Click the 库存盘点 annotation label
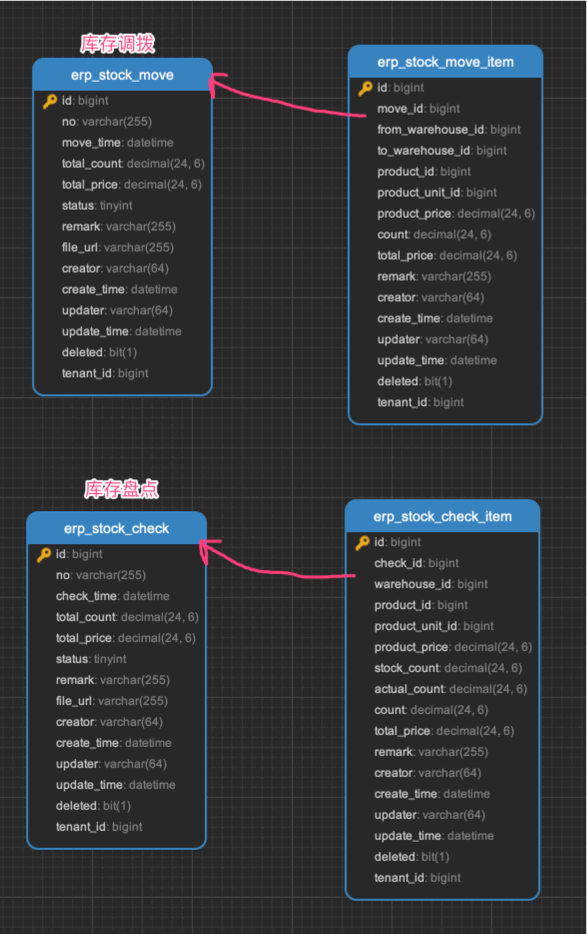This screenshot has height=934, width=587. pos(121,489)
